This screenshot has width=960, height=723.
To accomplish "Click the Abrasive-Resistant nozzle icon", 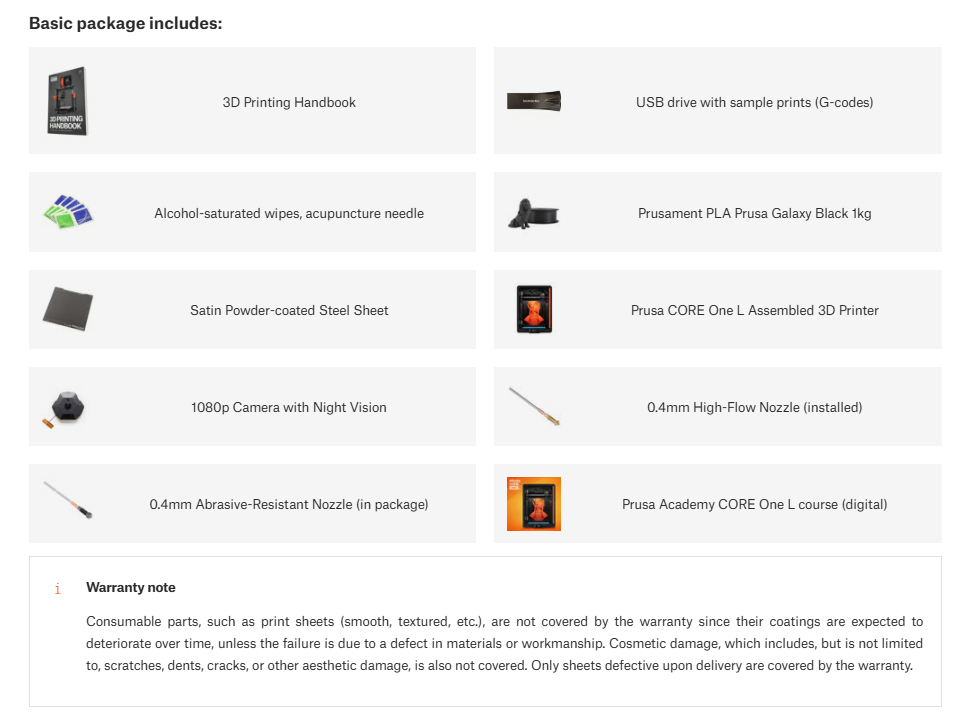I will tap(67, 500).
